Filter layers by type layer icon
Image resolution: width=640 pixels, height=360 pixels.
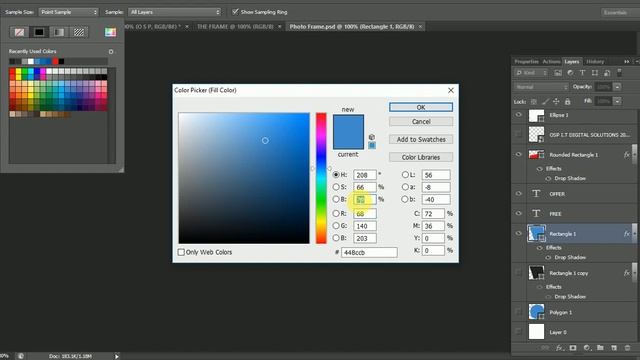coord(582,73)
